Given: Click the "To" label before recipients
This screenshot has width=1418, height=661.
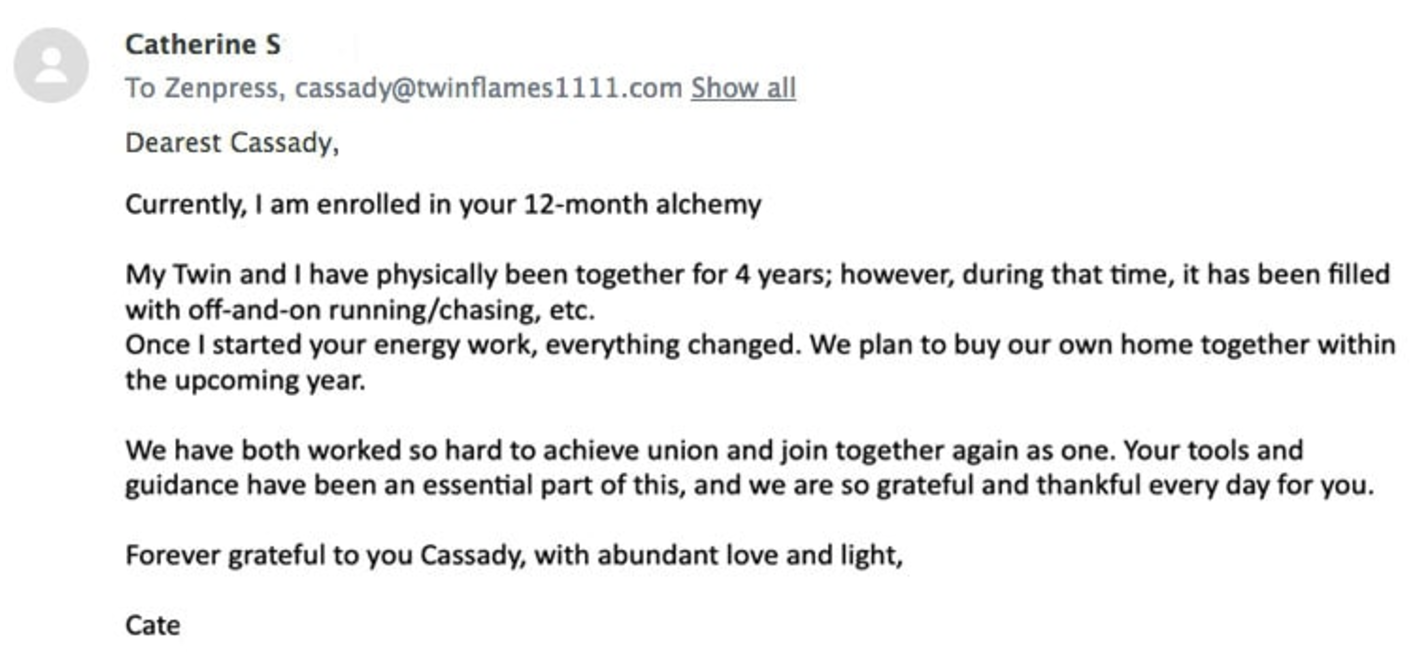Looking at the screenshot, I should (x=140, y=88).
